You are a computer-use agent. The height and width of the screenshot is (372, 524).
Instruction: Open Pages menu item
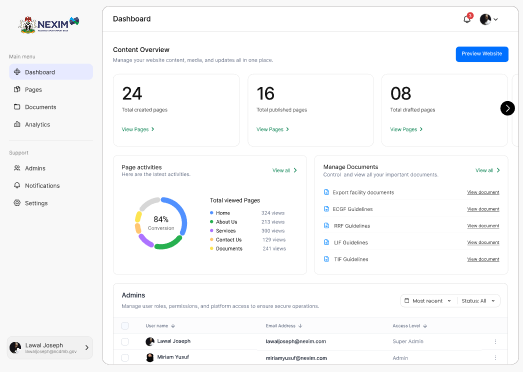pyautogui.click(x=51, y=89)
